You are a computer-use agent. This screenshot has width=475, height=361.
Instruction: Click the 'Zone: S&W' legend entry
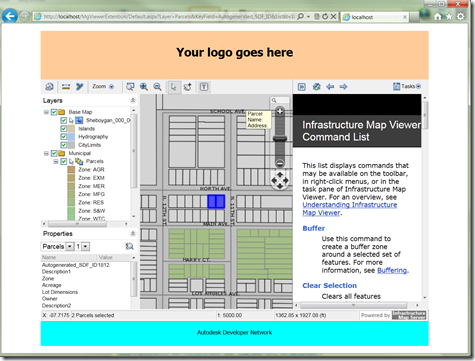[x=92, y=211]
